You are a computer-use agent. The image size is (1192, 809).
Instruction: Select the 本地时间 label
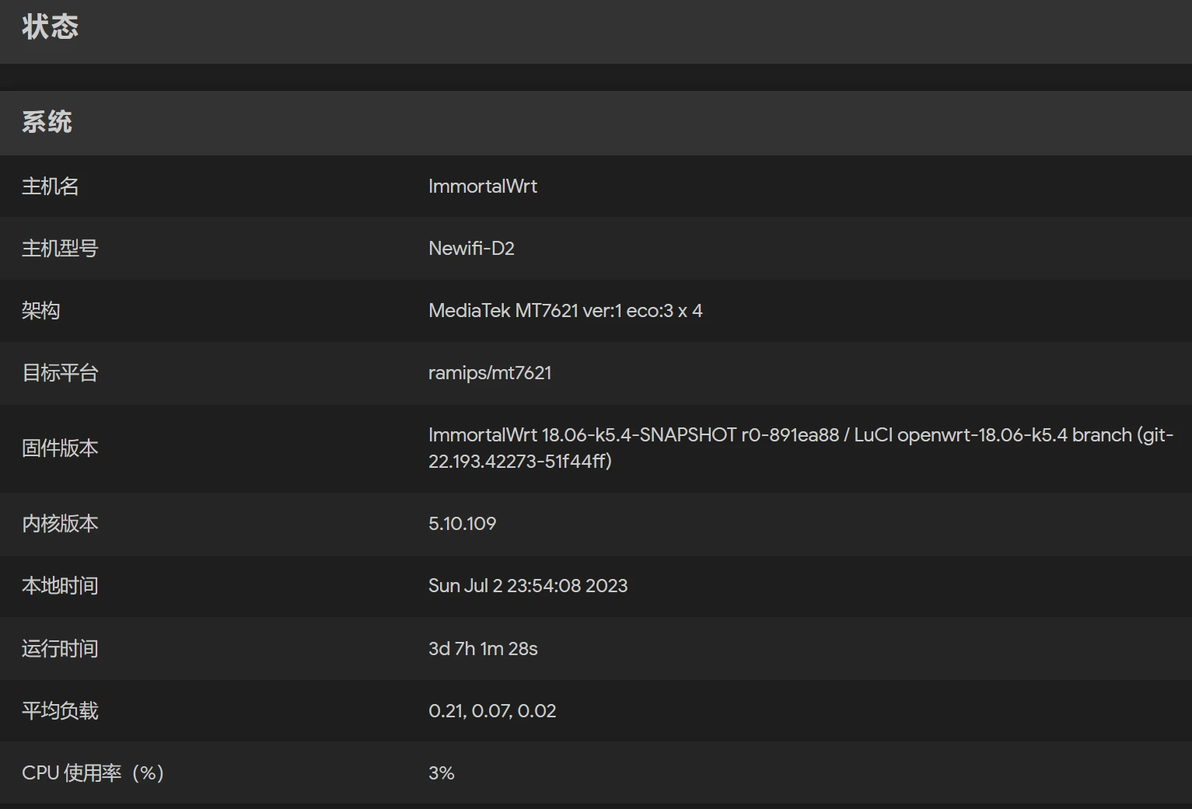(60, 585)
